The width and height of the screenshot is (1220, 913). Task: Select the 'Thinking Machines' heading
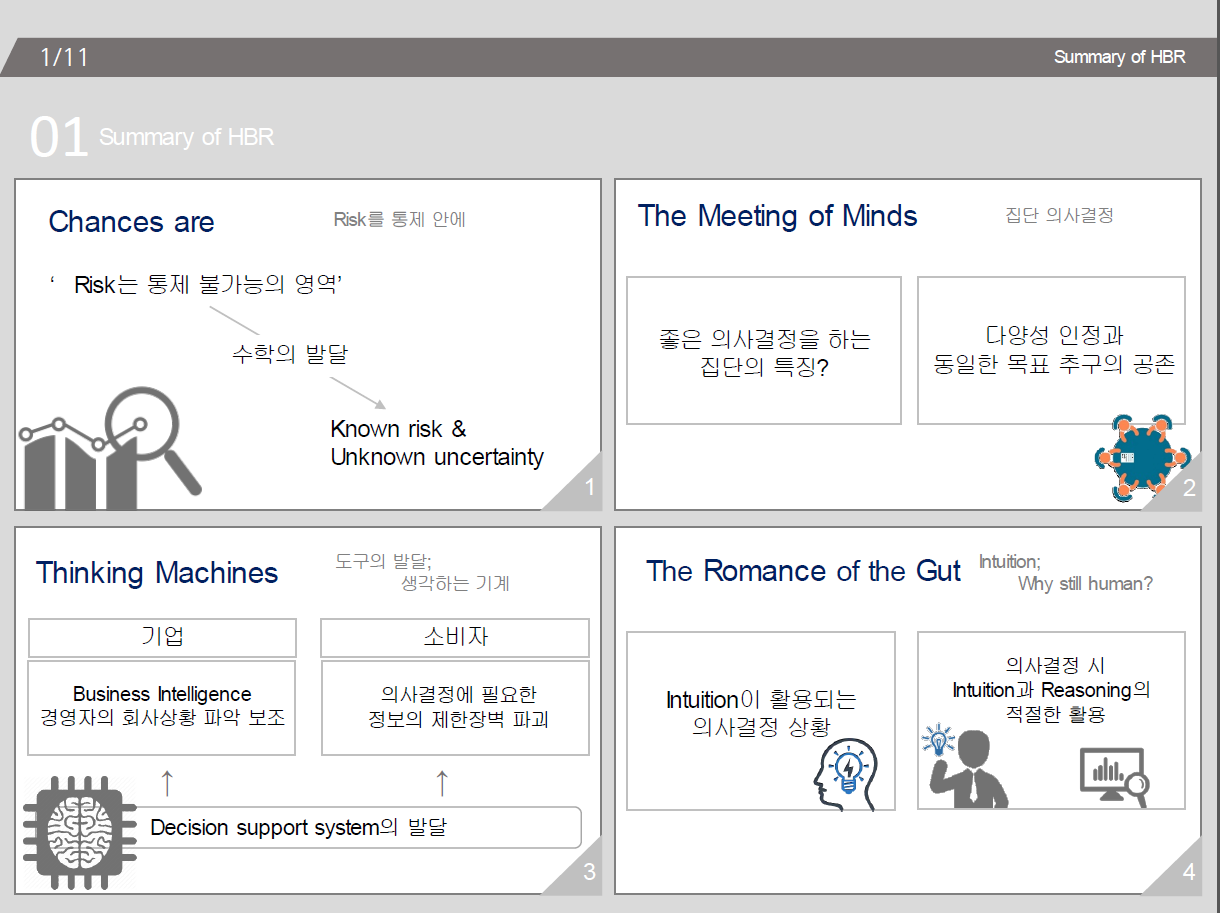[157, 573]
